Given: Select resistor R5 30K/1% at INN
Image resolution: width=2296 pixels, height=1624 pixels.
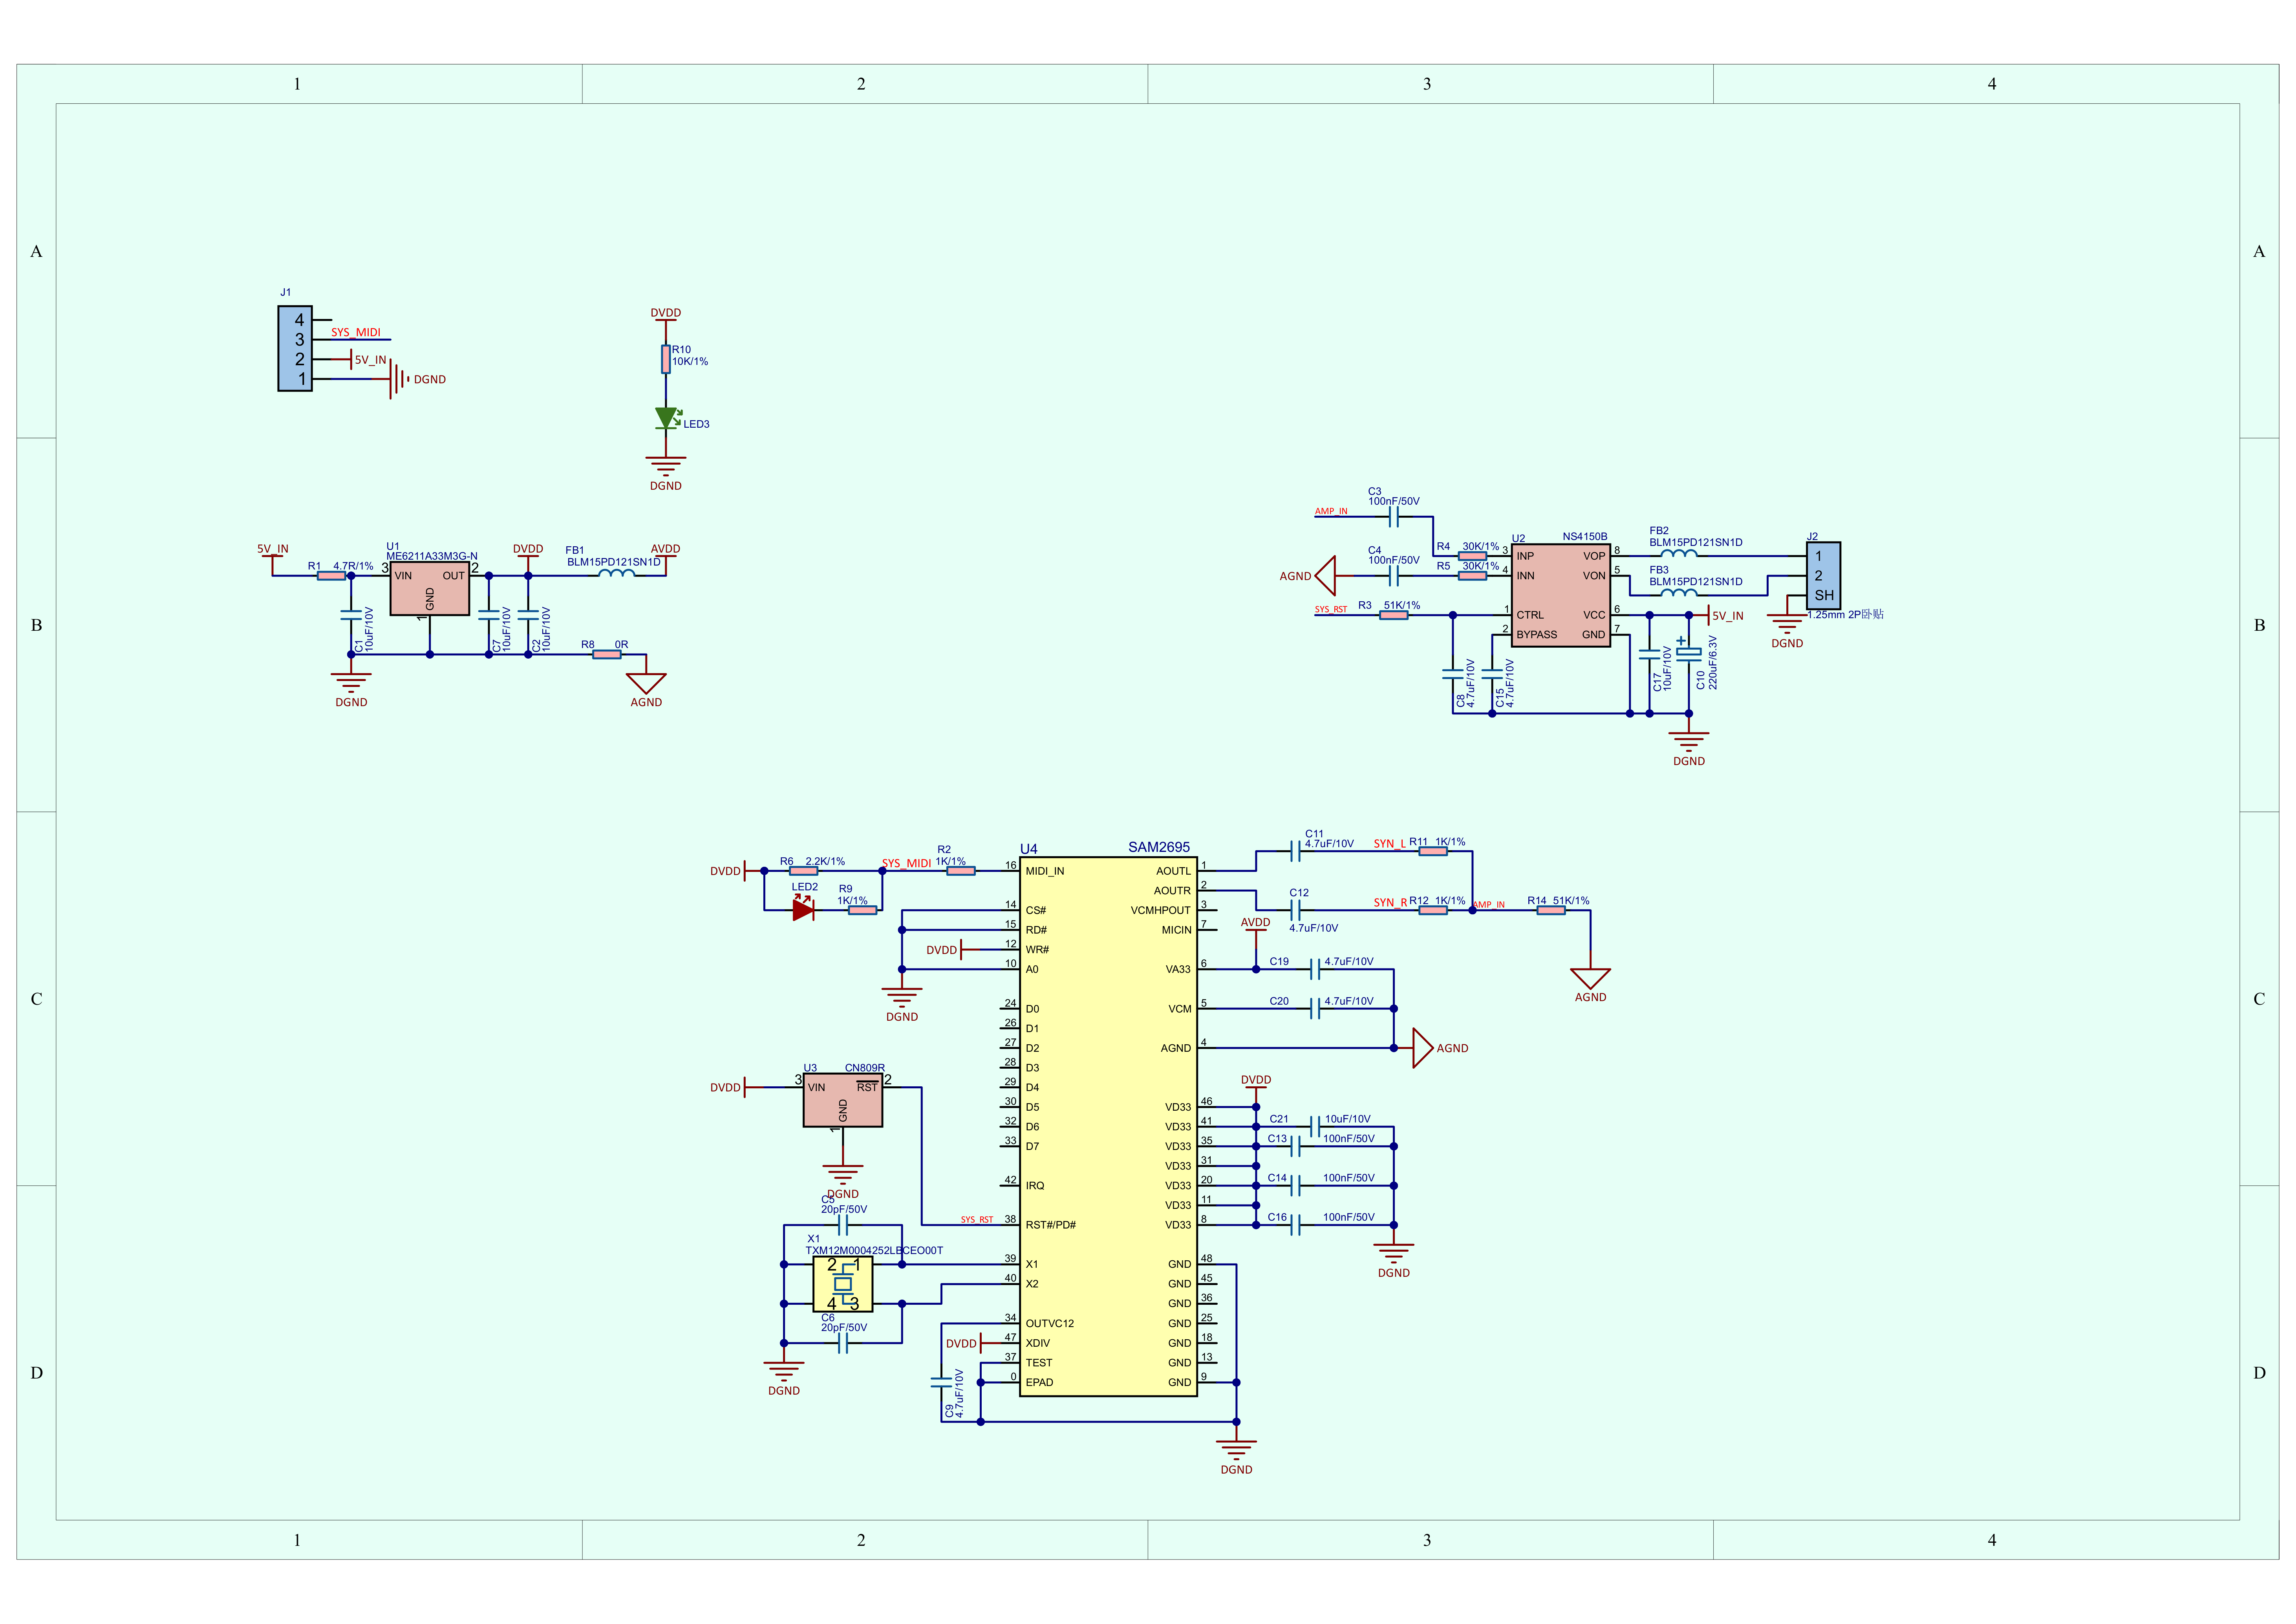Looking at the screenshot, I should tap(1472, 576).
